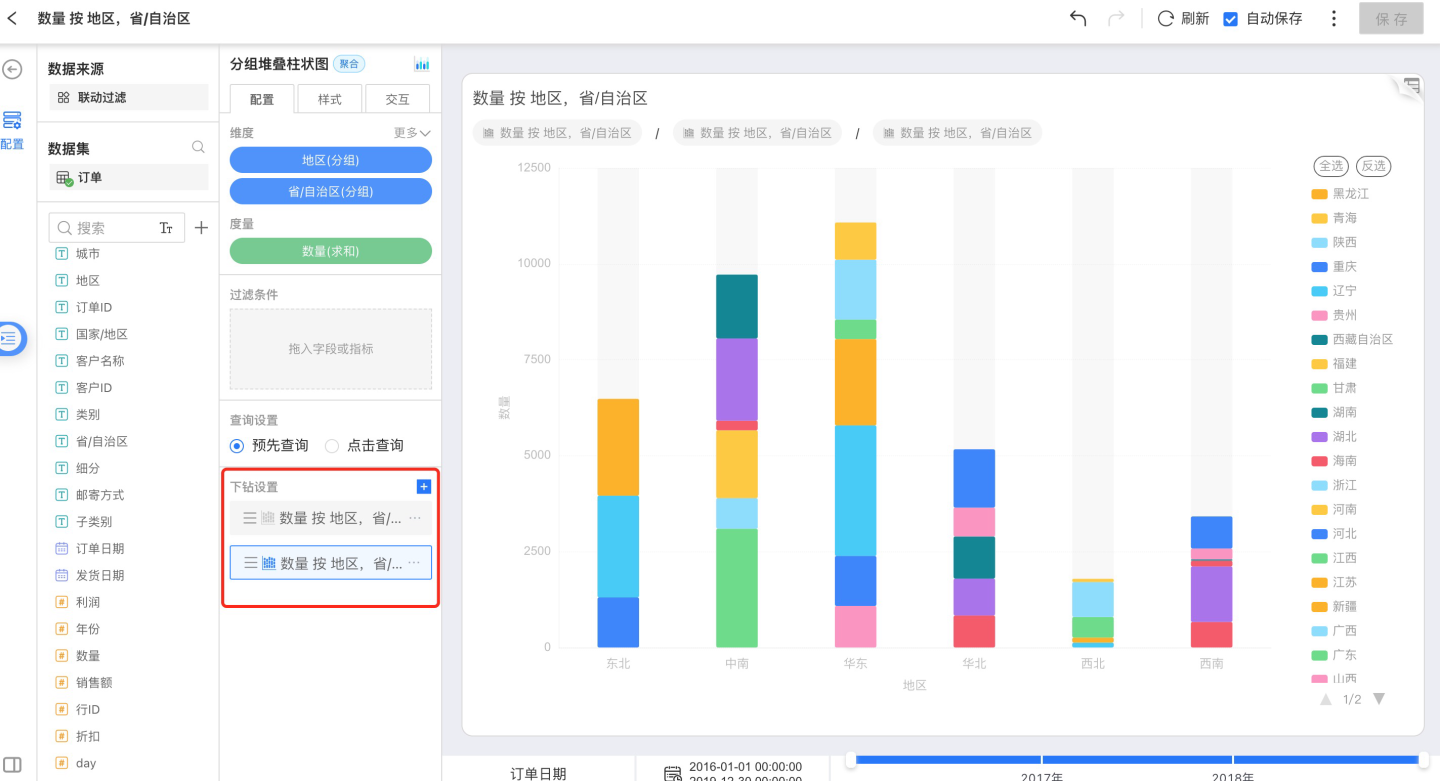Expand the 更多 dimension dropdown
This screenshot has height=781, width=1440.
pos(412,133)
